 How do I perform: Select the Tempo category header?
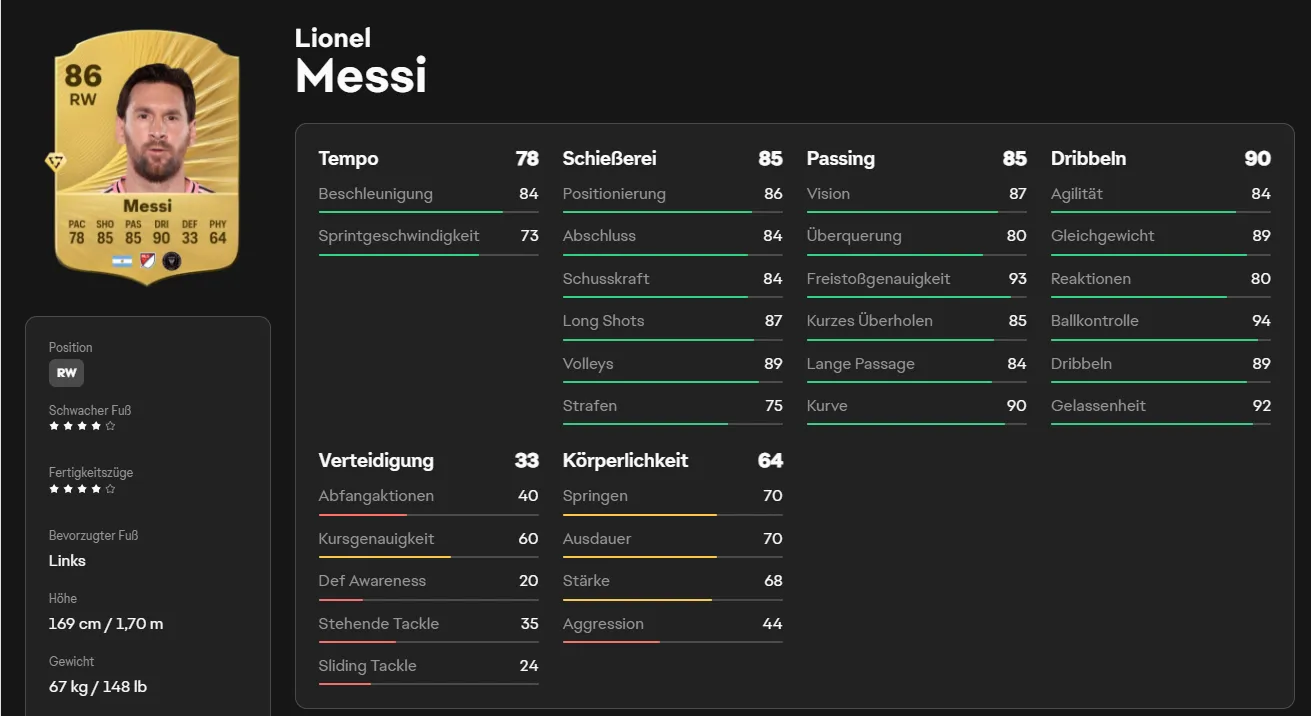(428, 158)
